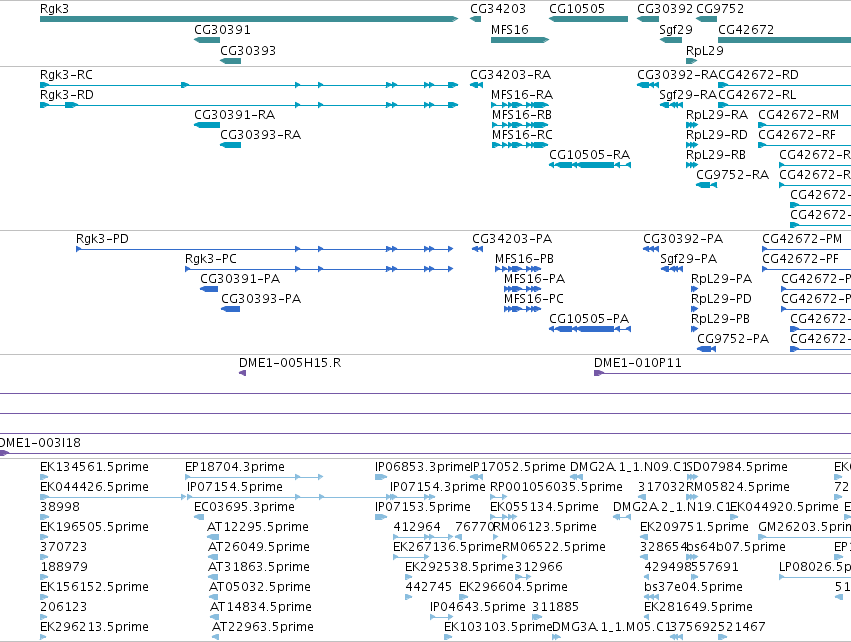The width and height of the screenshot is (851, 642).
Task: Select the CG34203-PA protein label
Action: click(x=512, y=239)
